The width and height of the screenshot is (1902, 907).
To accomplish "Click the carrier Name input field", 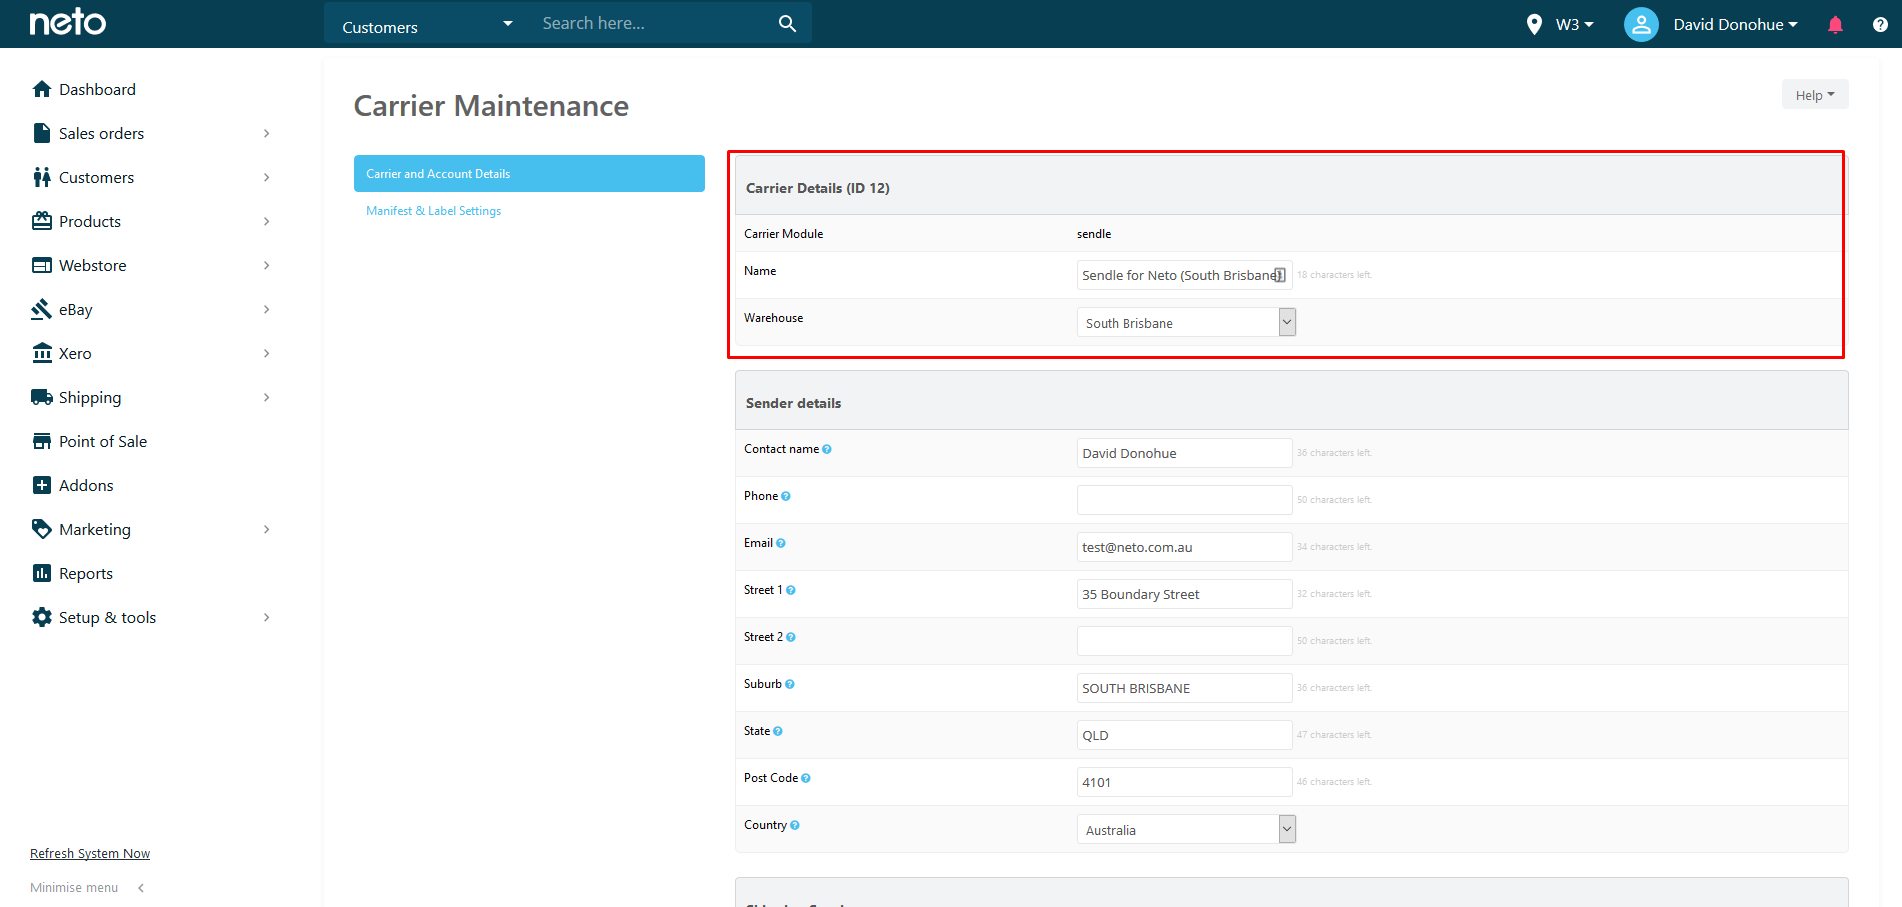I will pyautogui.click(x=1184, y=275).
